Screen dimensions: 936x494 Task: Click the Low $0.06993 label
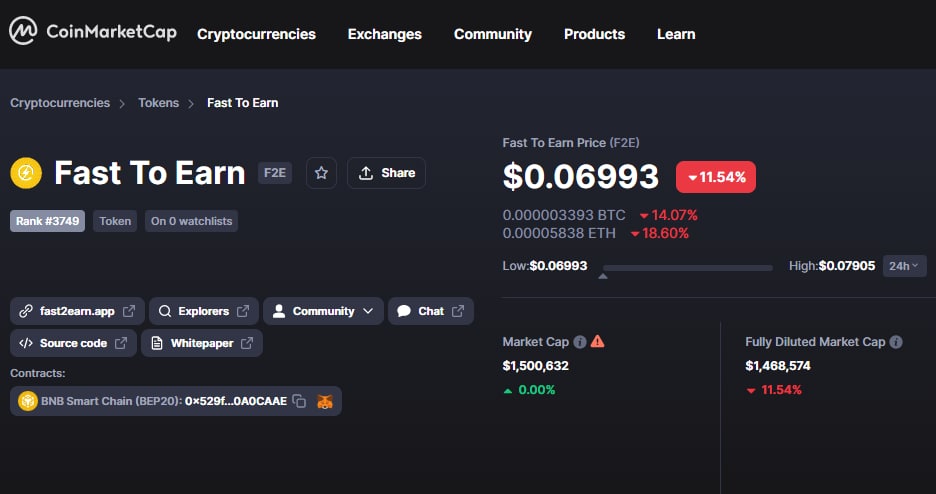[545, 265]
